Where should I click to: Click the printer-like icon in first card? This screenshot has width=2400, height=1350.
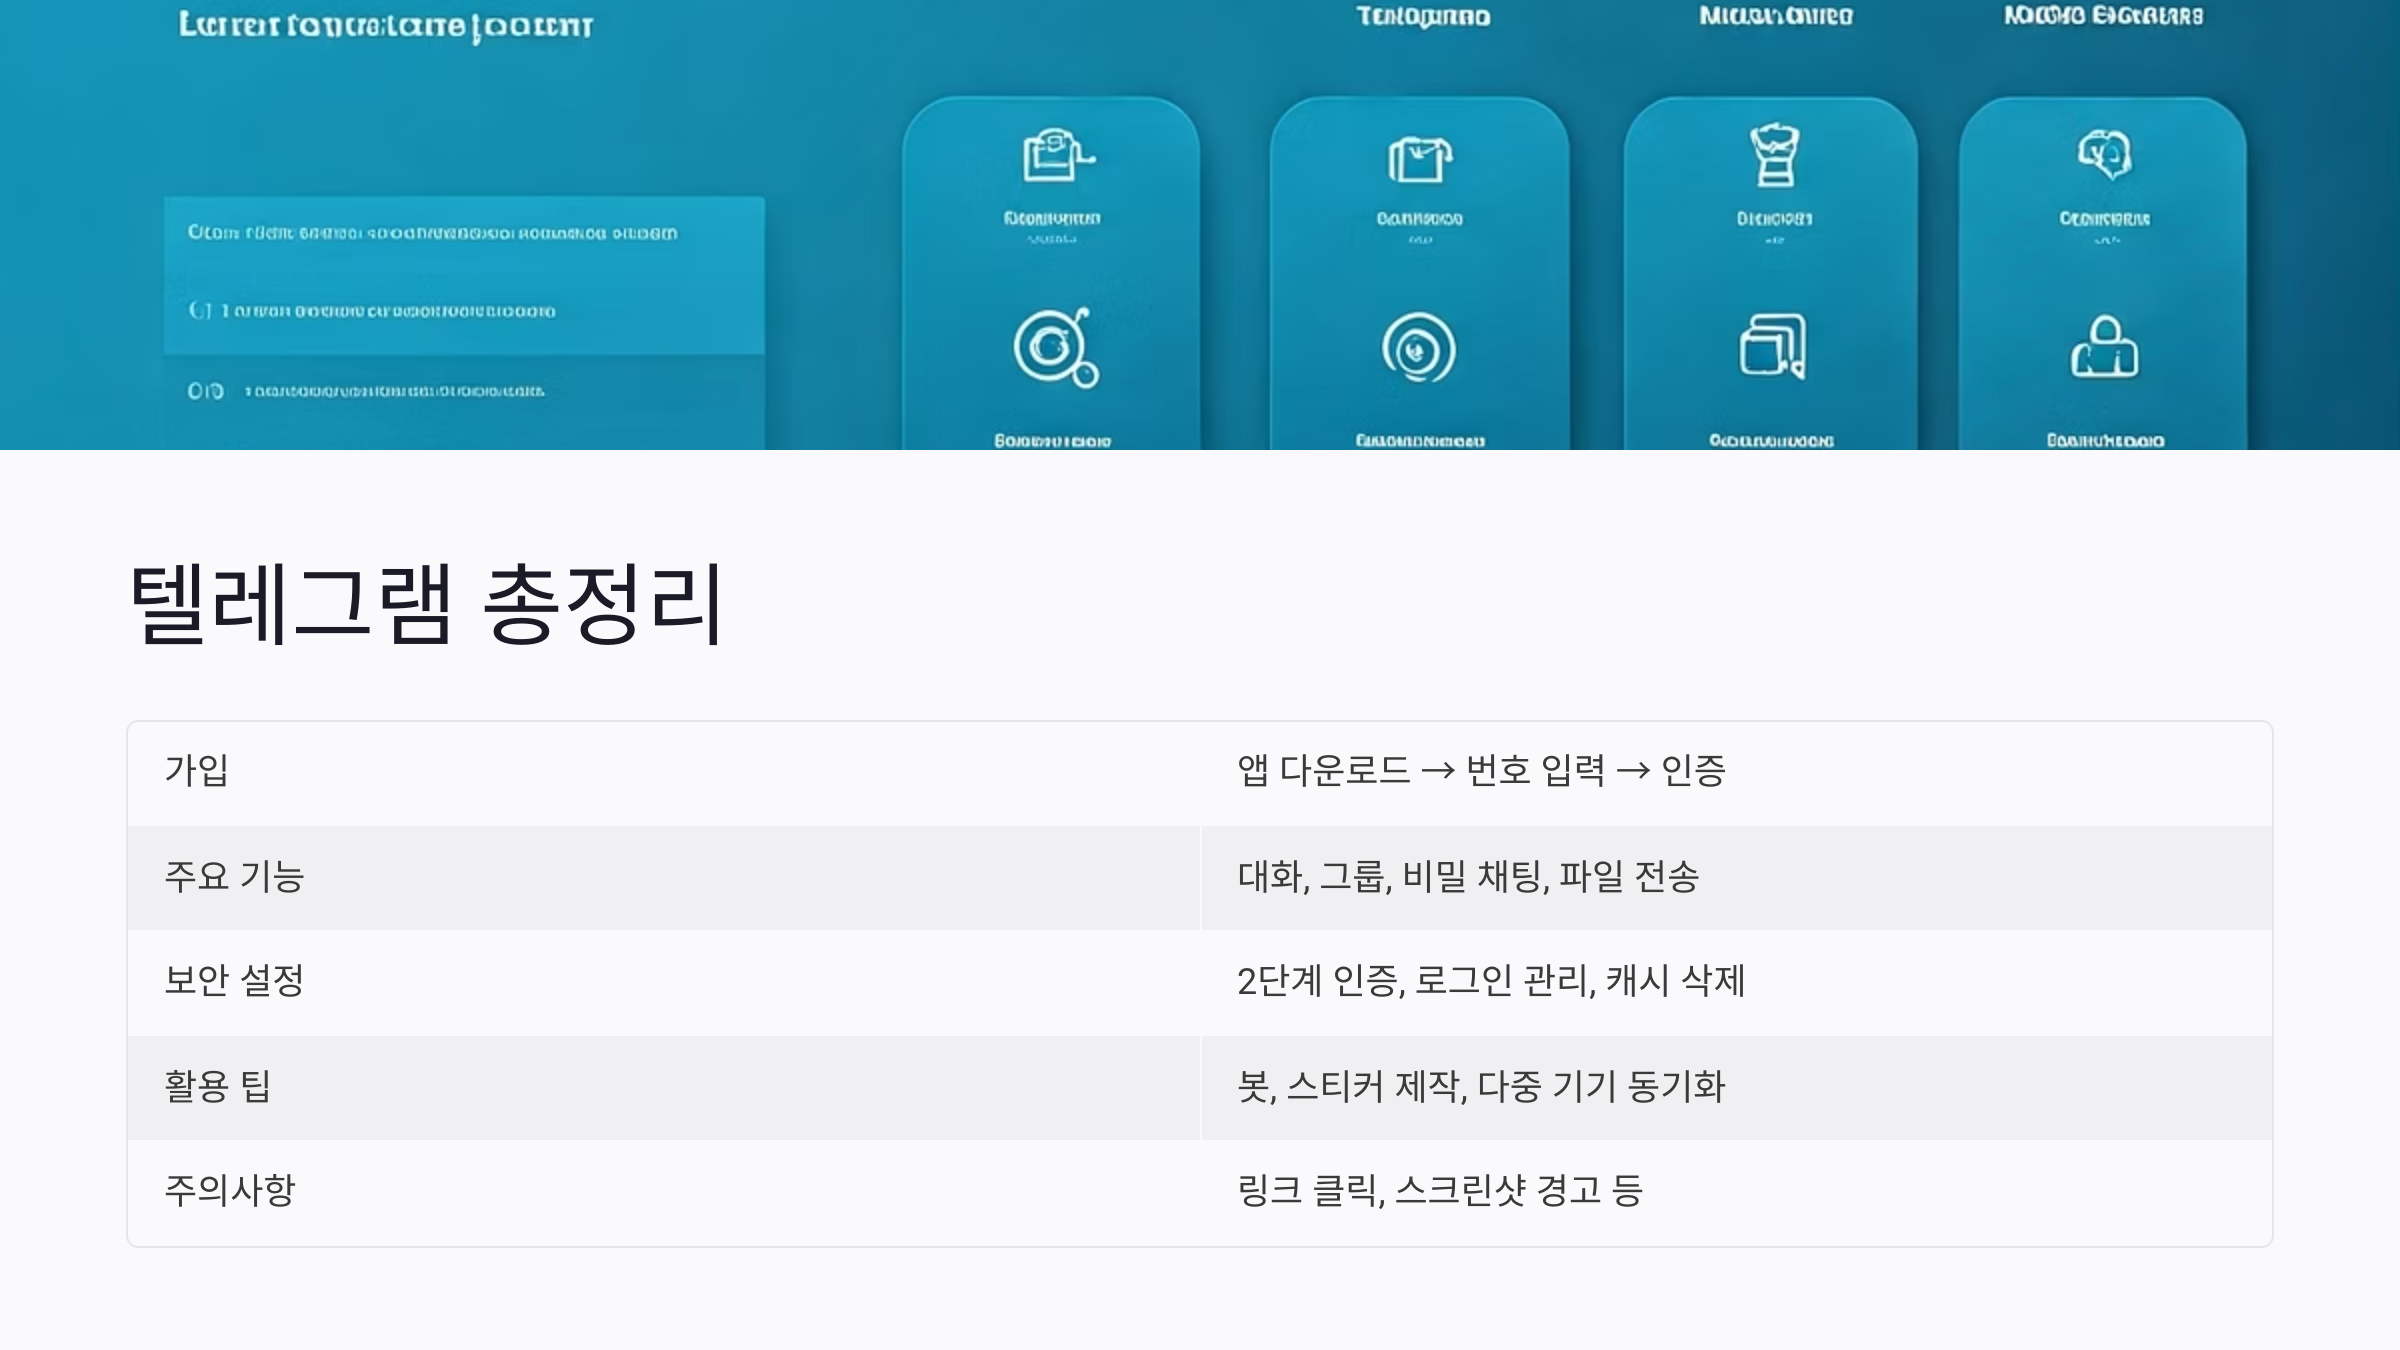(x=1055, y=155)
